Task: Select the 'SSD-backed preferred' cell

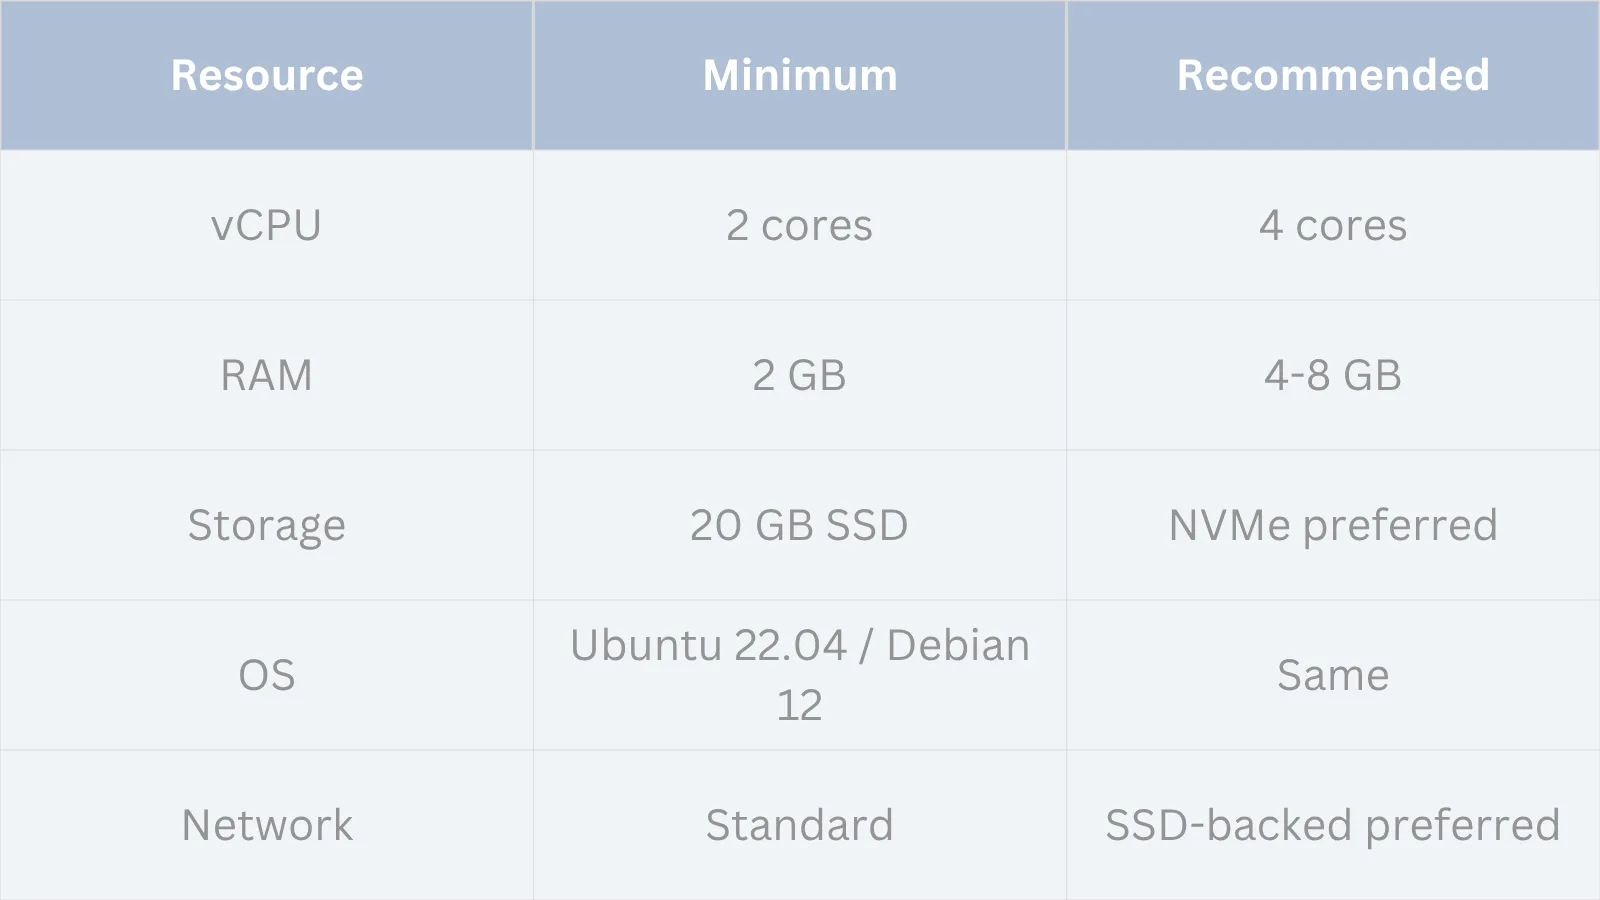Action: click(1333, 826)
